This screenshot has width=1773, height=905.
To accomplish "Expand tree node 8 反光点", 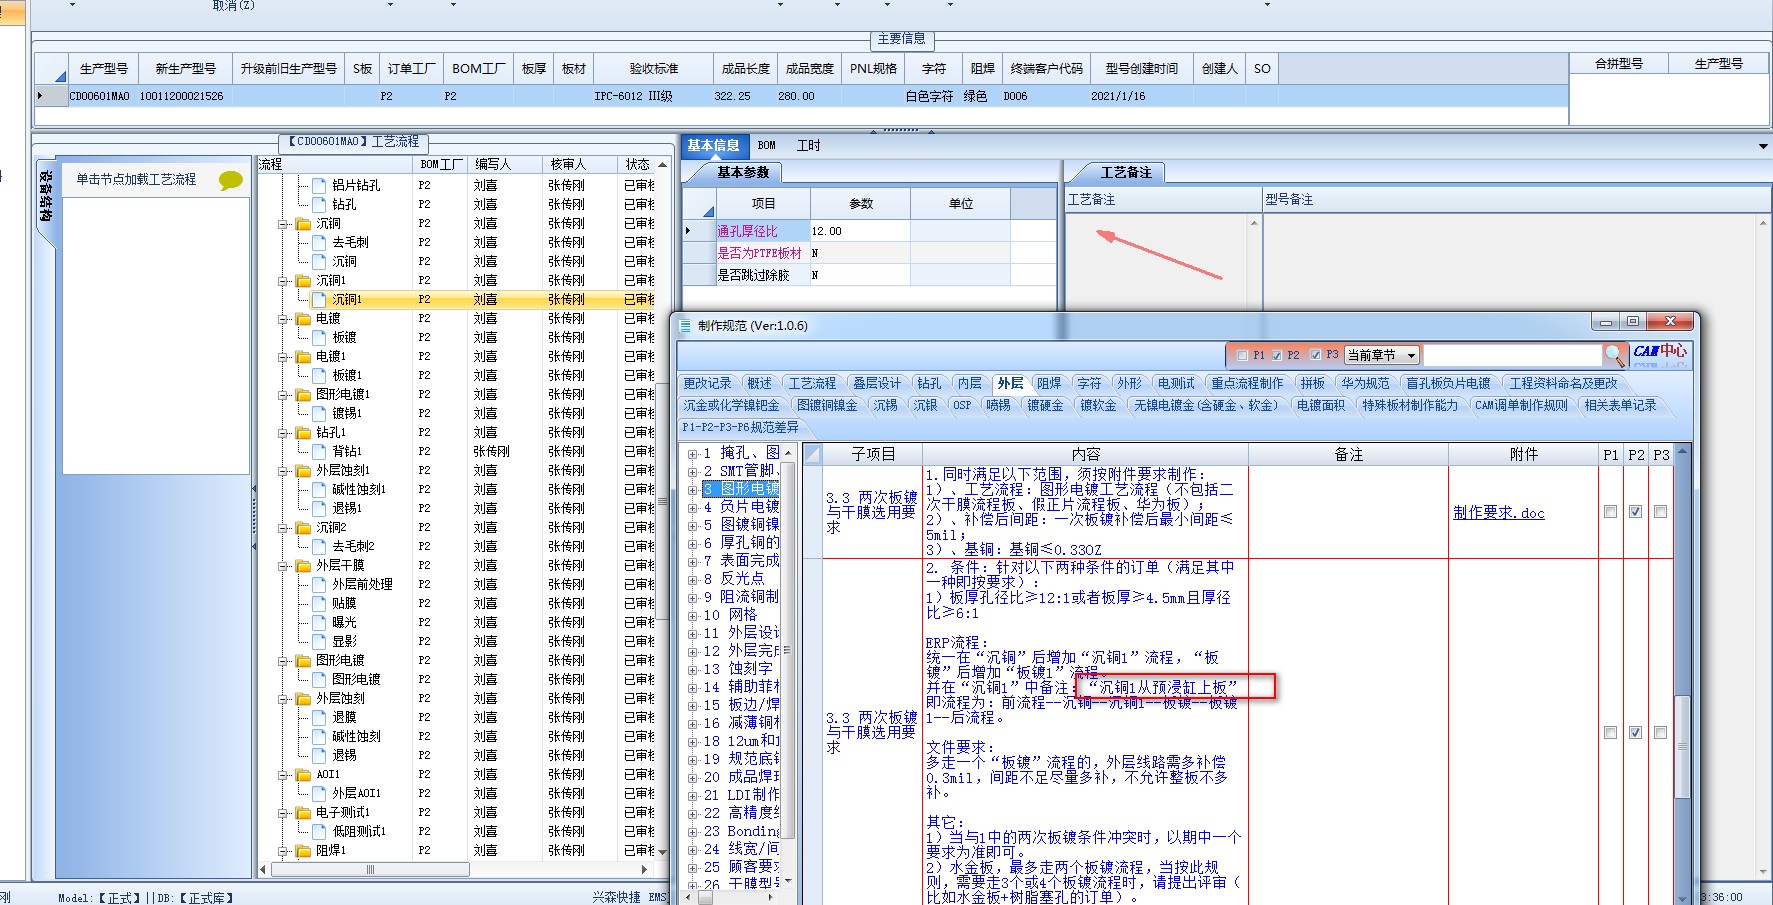I will pyautogui.click(x=692, y=579).
